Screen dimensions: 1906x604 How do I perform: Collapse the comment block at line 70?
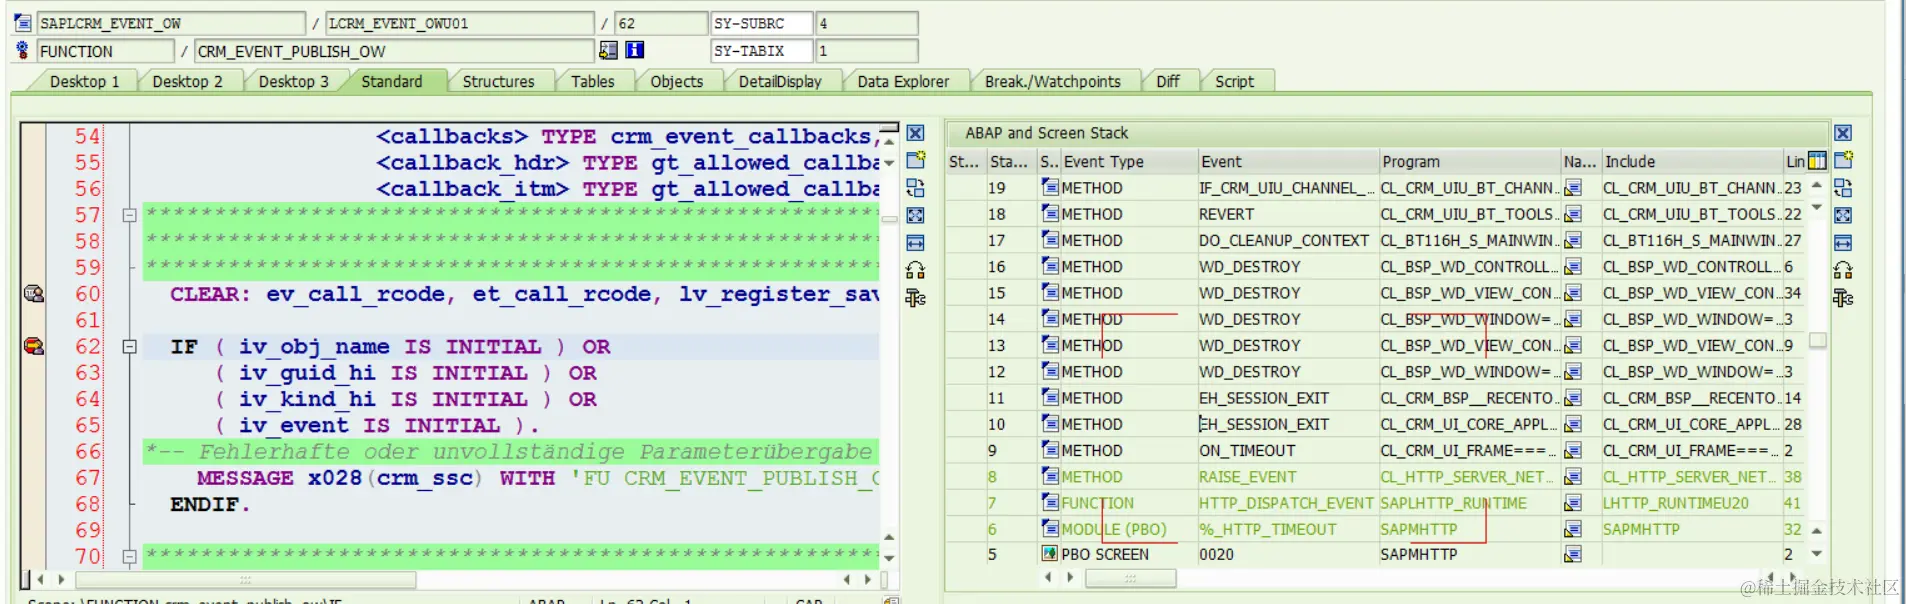(x=129, y=556)
